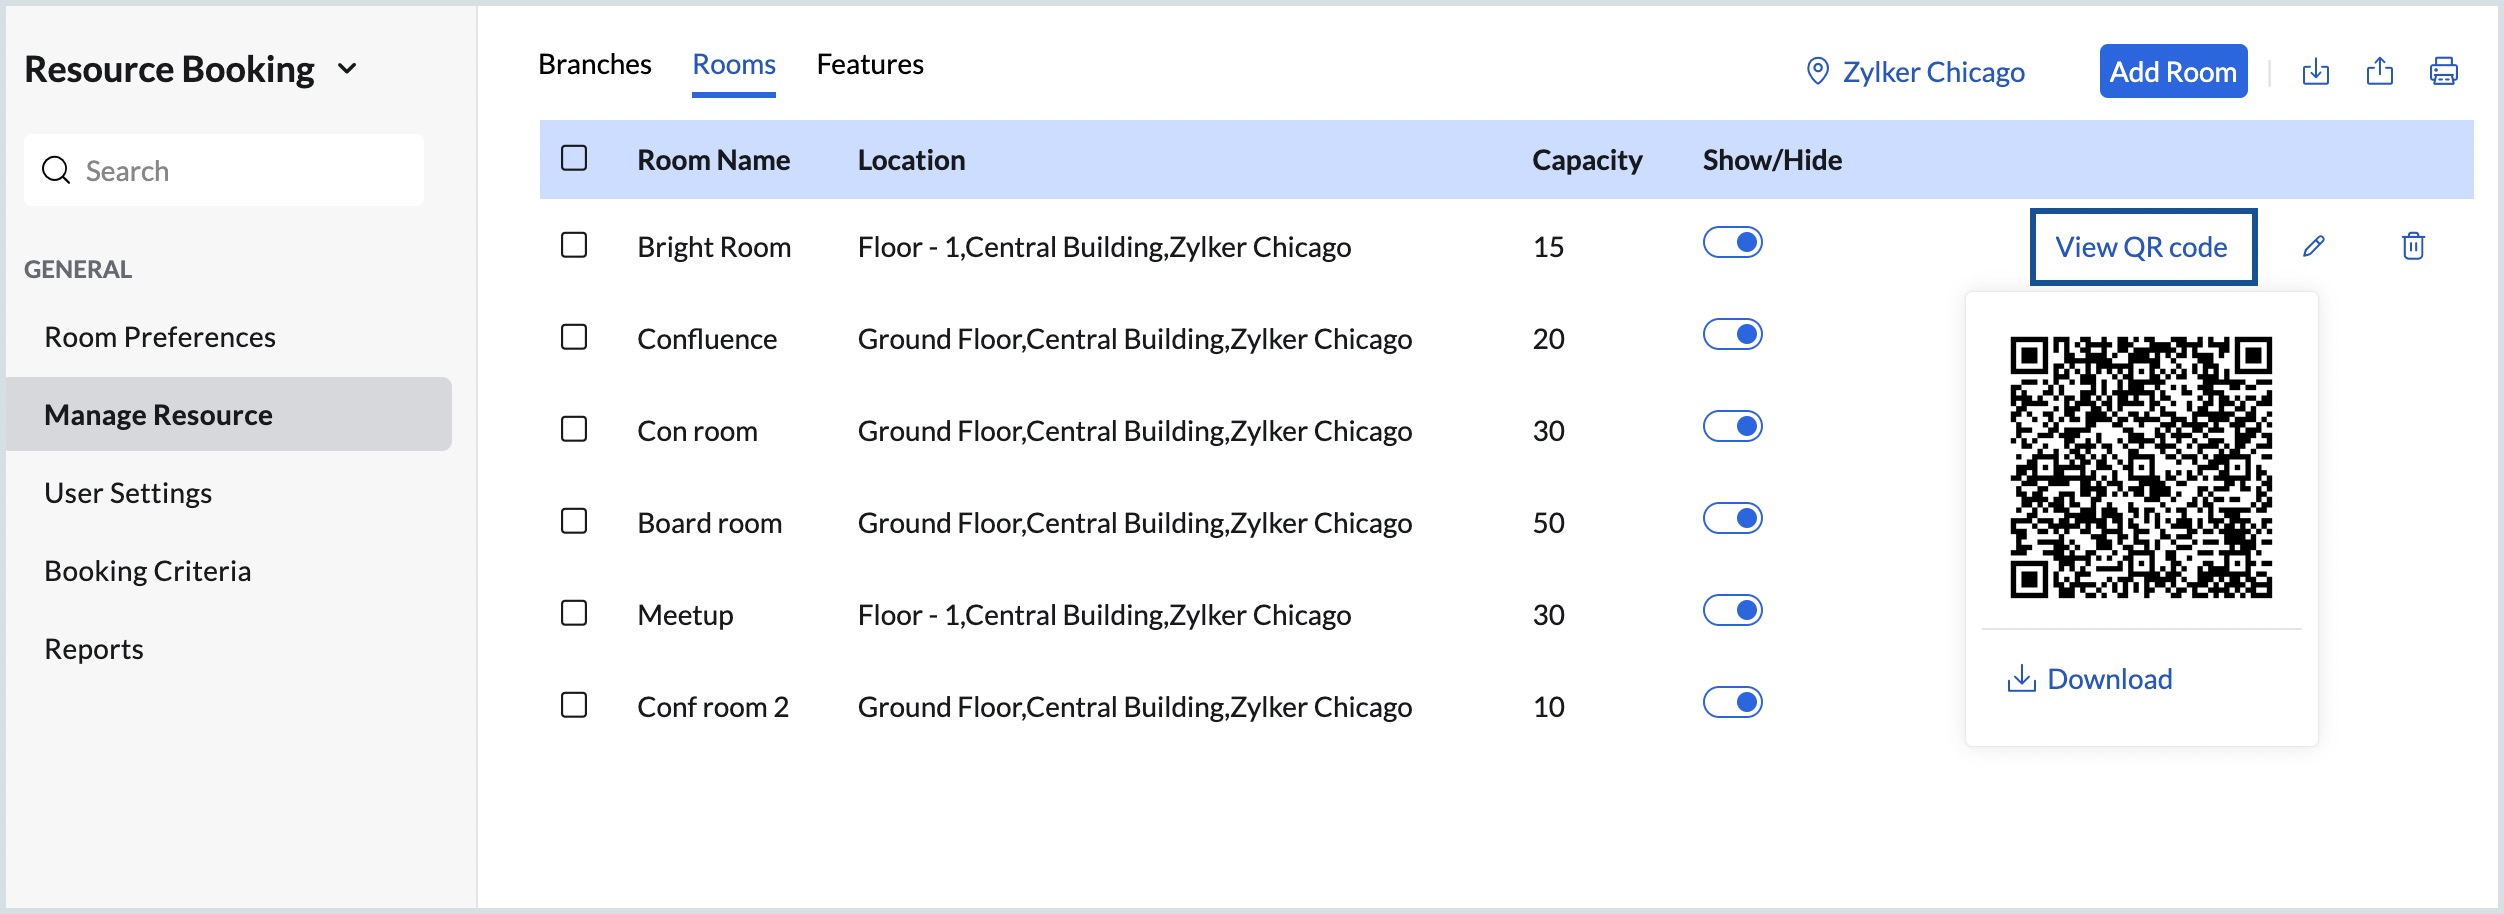Expand the Resource Booking dropdown chevron
Viewport: 2504px width, 914px height.
(347, 69)
